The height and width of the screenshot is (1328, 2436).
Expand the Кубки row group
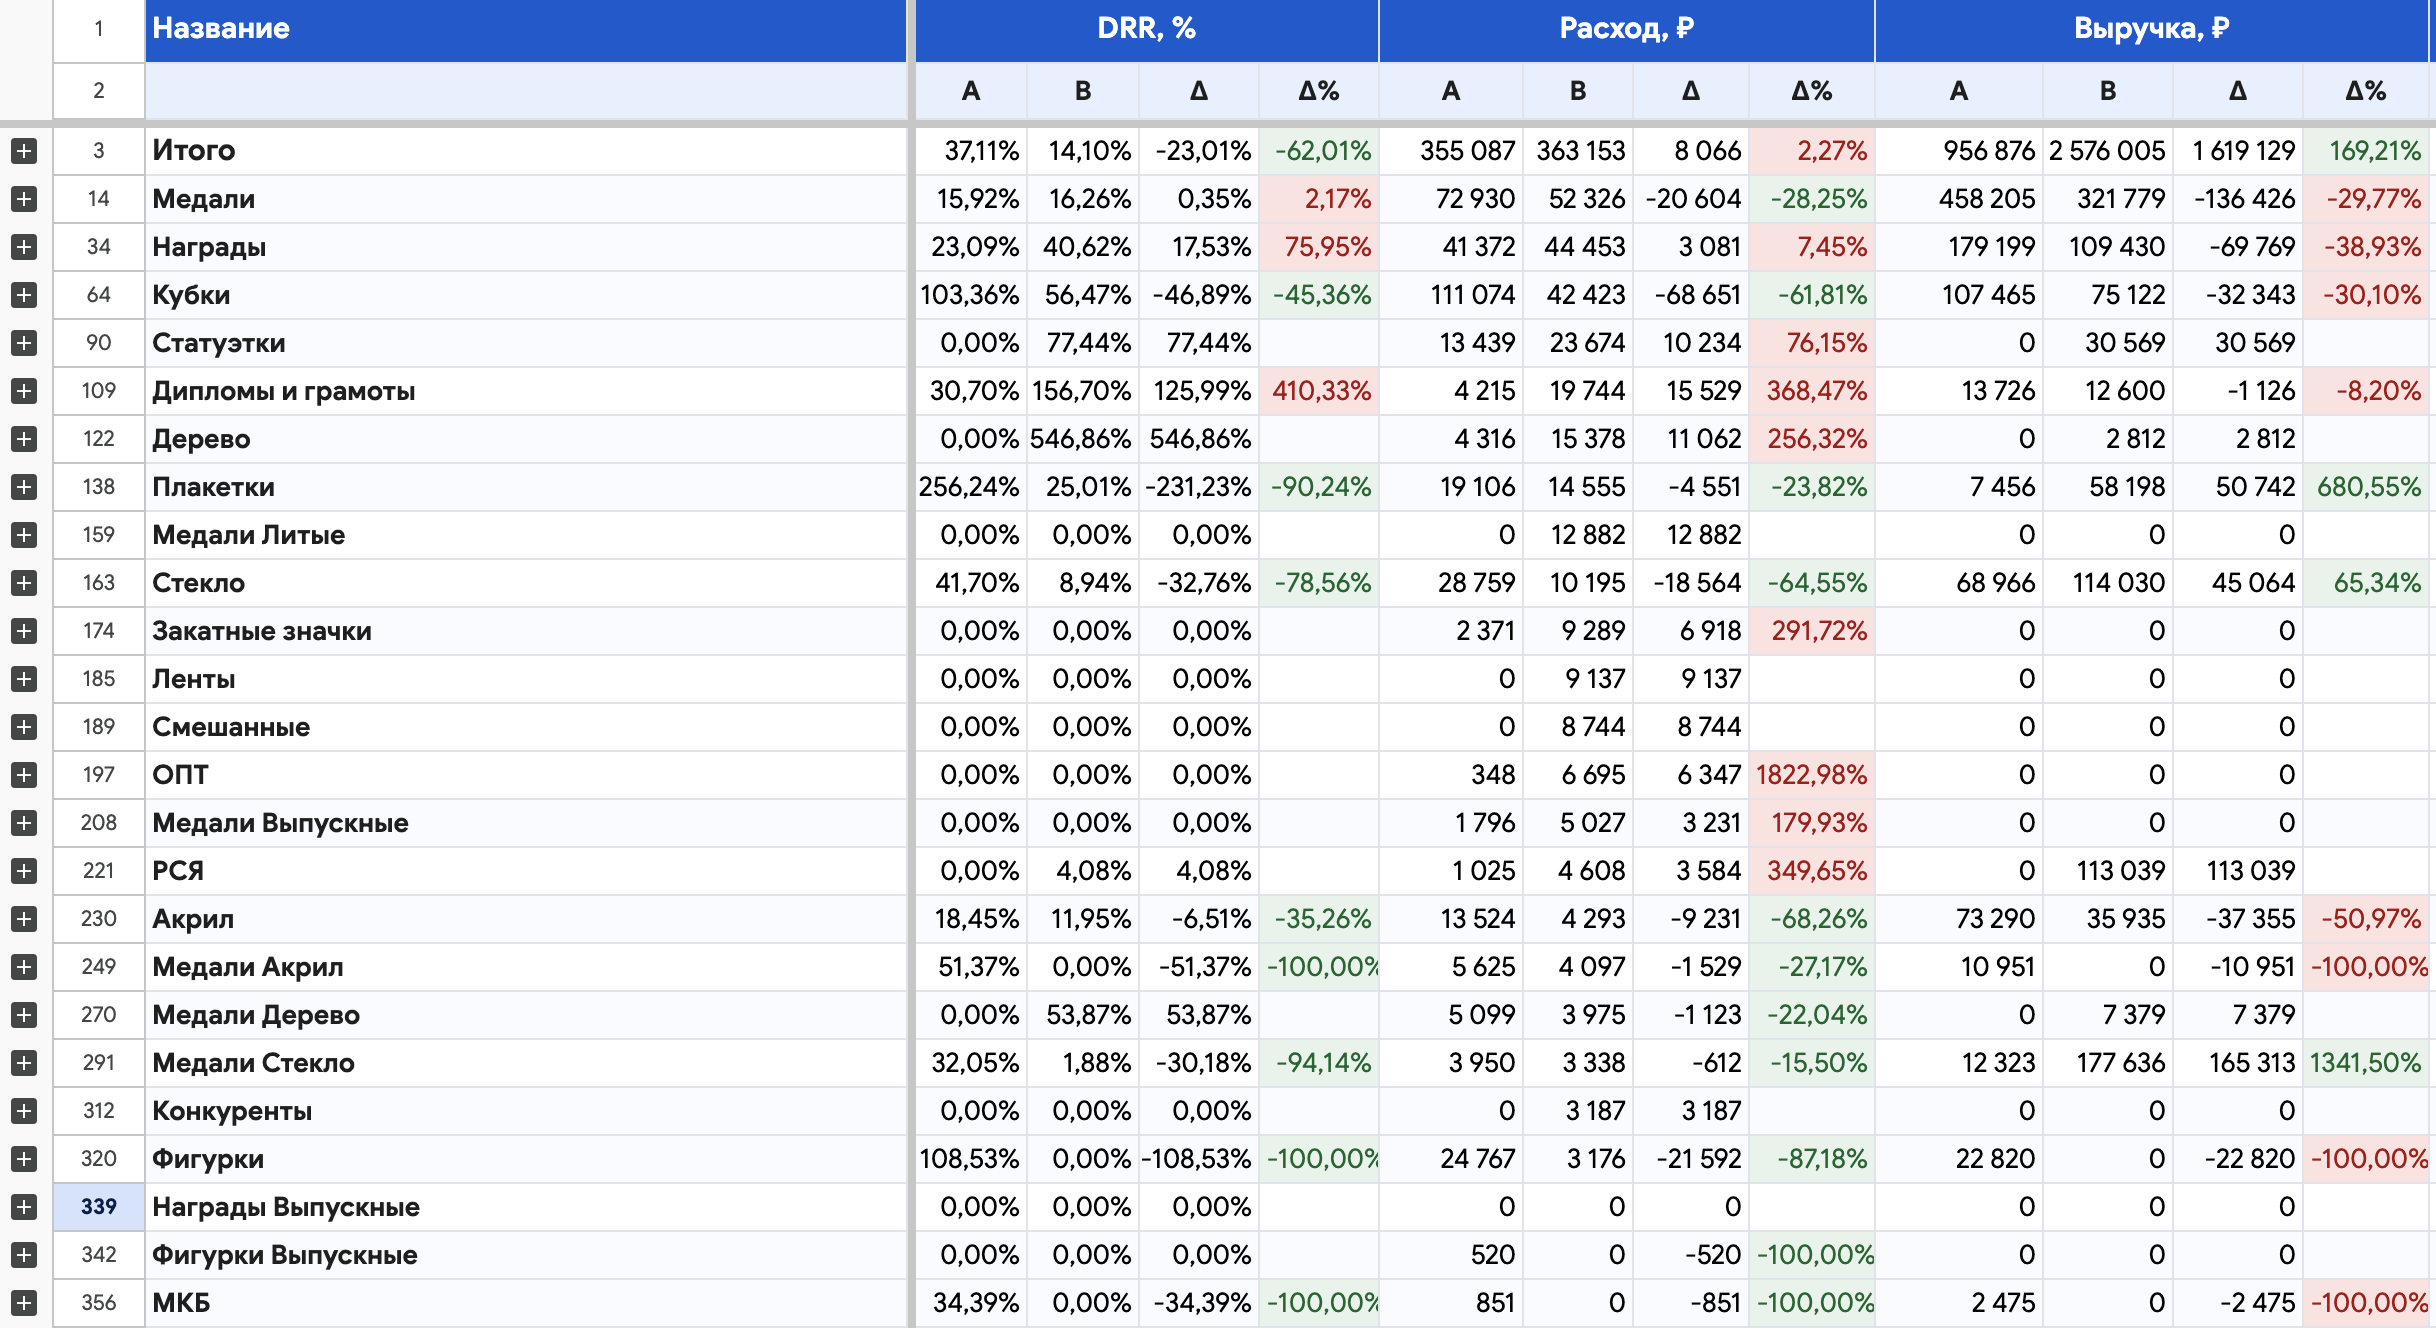(24, 295)
